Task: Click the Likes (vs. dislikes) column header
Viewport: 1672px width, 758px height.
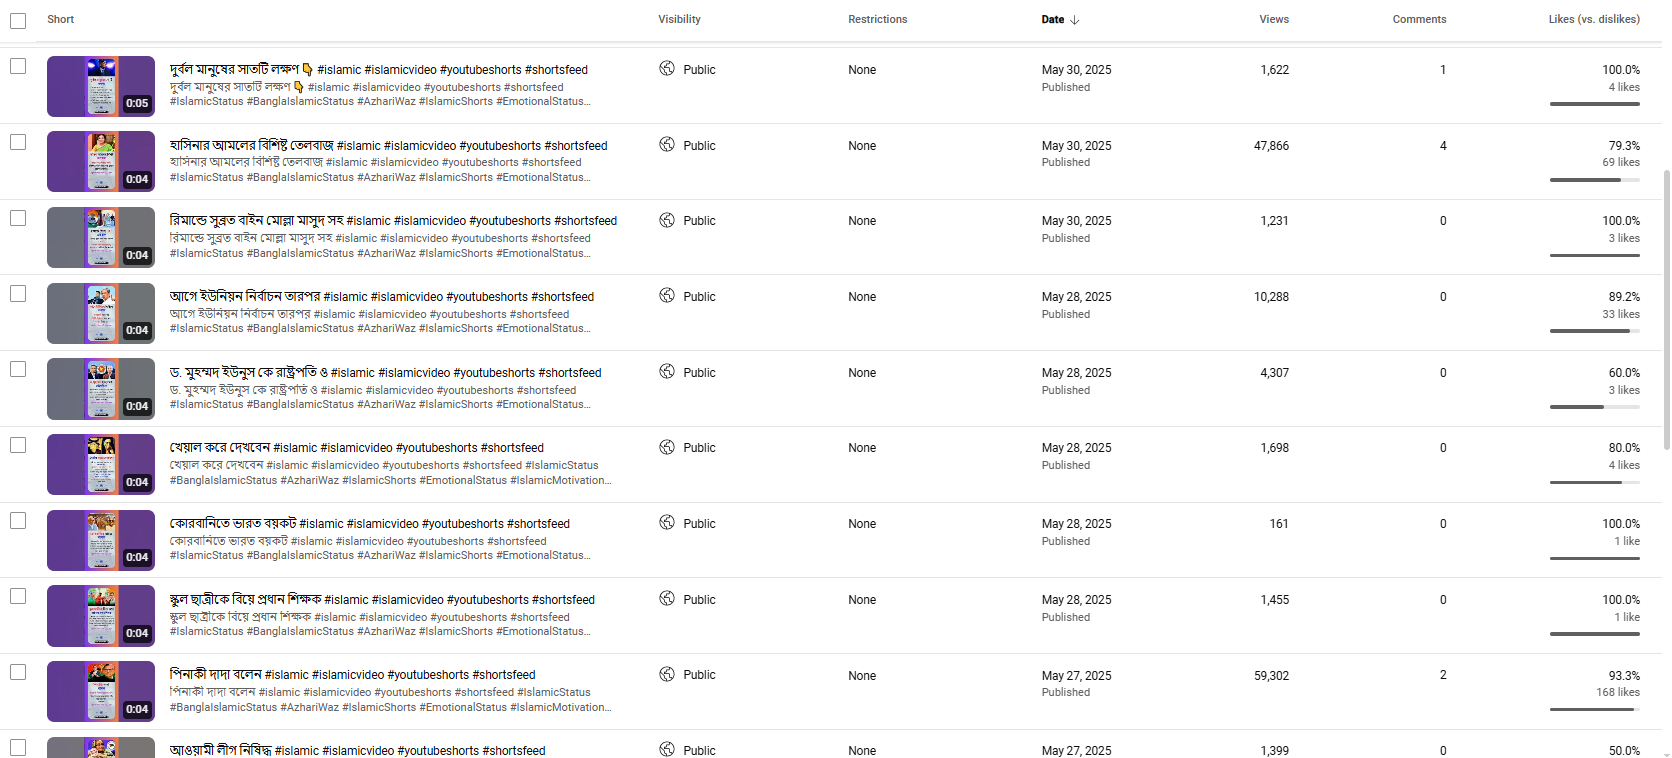Action: [1594, 19]
